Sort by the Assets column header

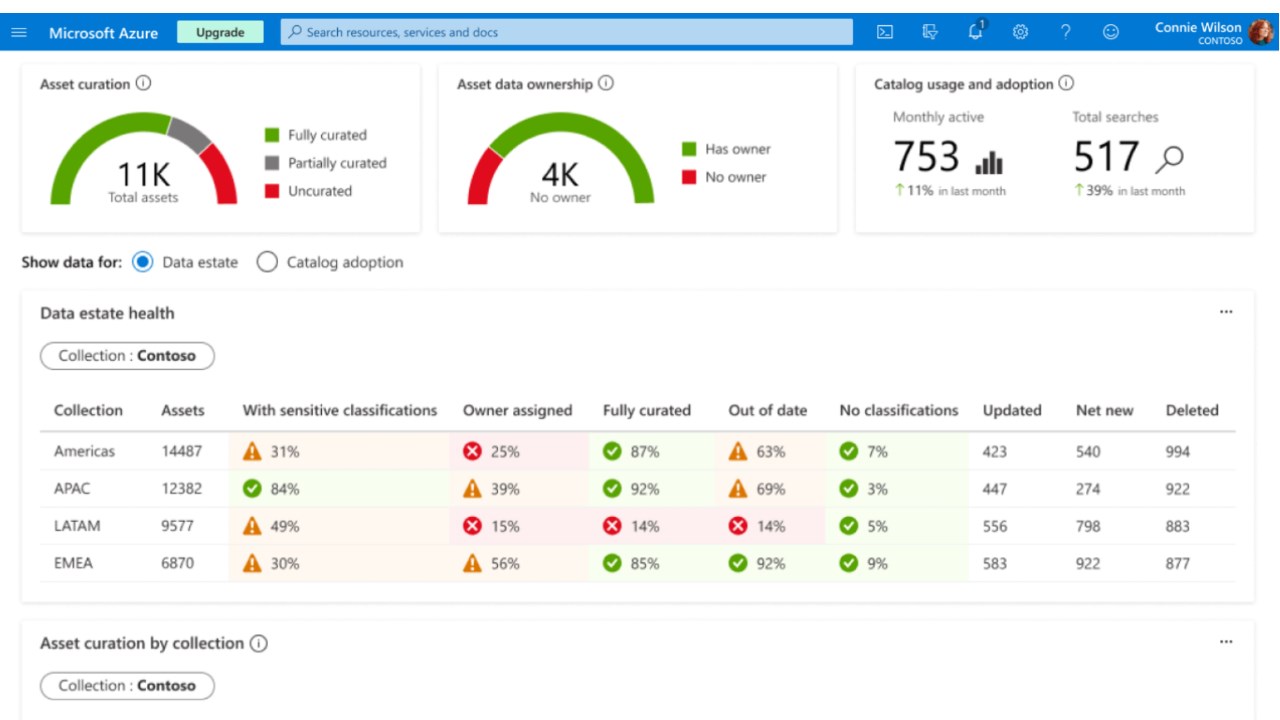click(183, 410)
